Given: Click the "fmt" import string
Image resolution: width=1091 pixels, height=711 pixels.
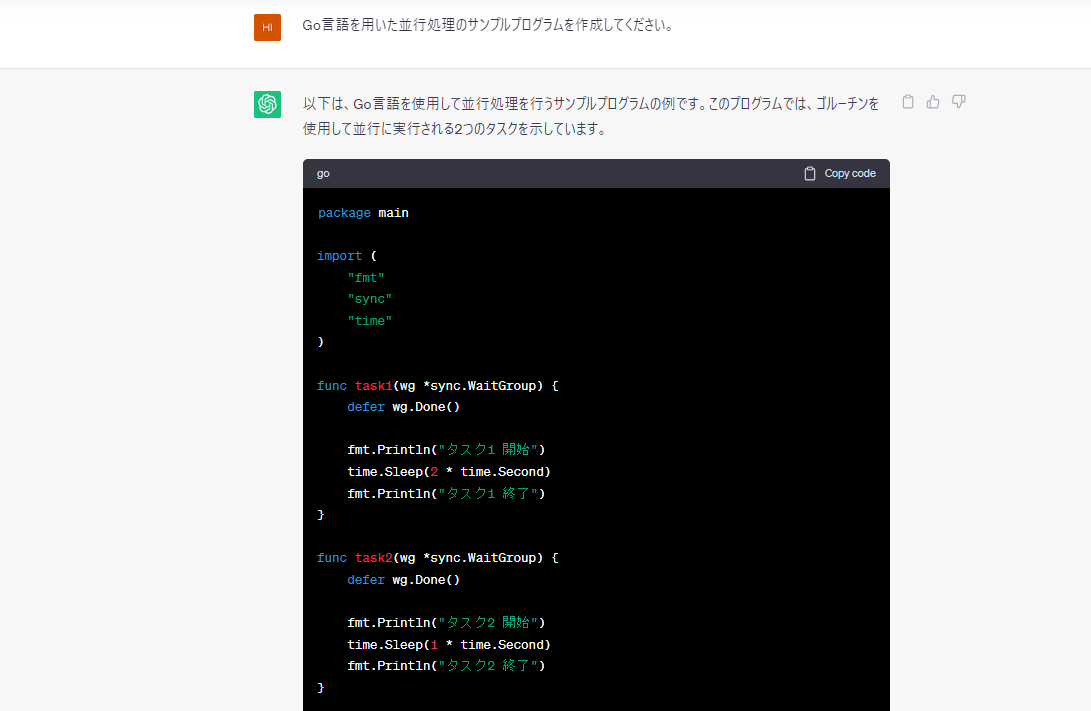Looking at the screenshot, I should [366, 278].
